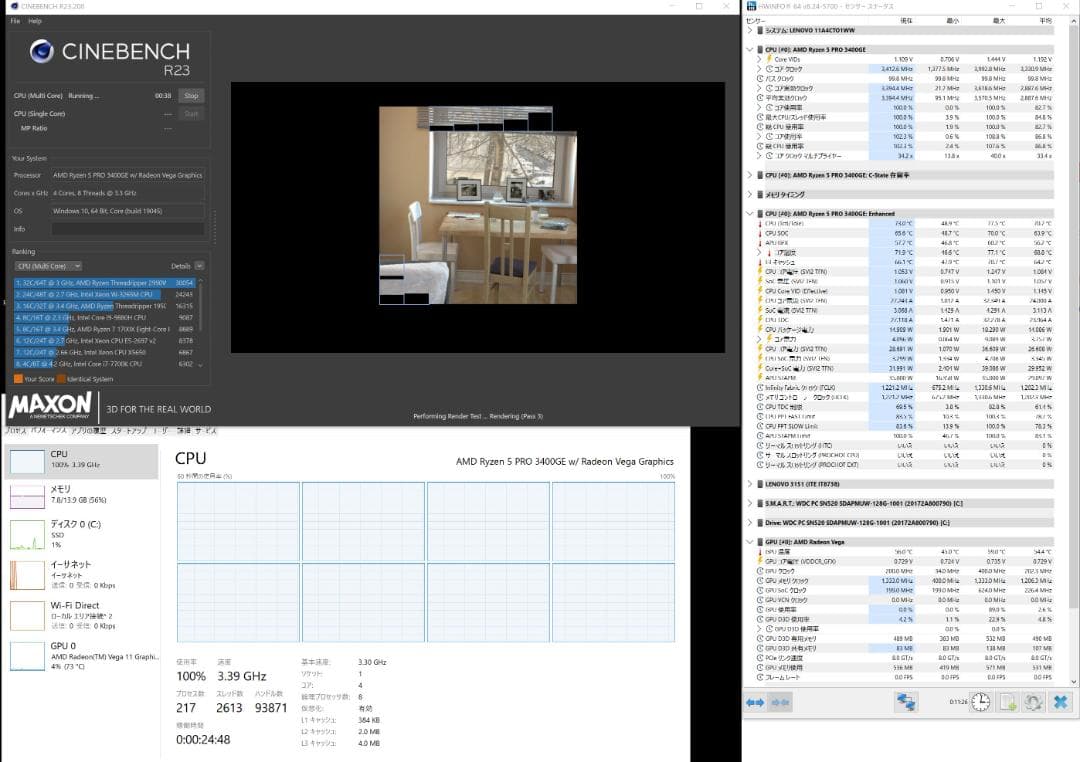Open the CPU (Multi Core) ranking dropdown
This screenshot has height=762, width=1080.
click(x=48, y=266)
